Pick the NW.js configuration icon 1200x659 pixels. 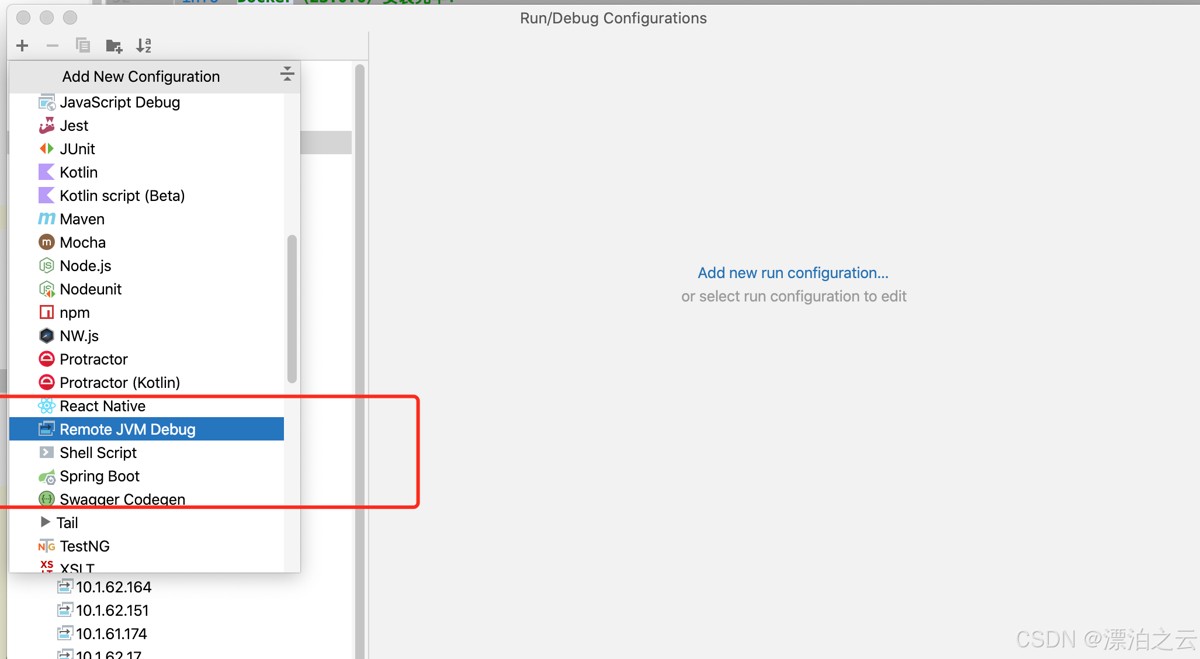[46, 336]
